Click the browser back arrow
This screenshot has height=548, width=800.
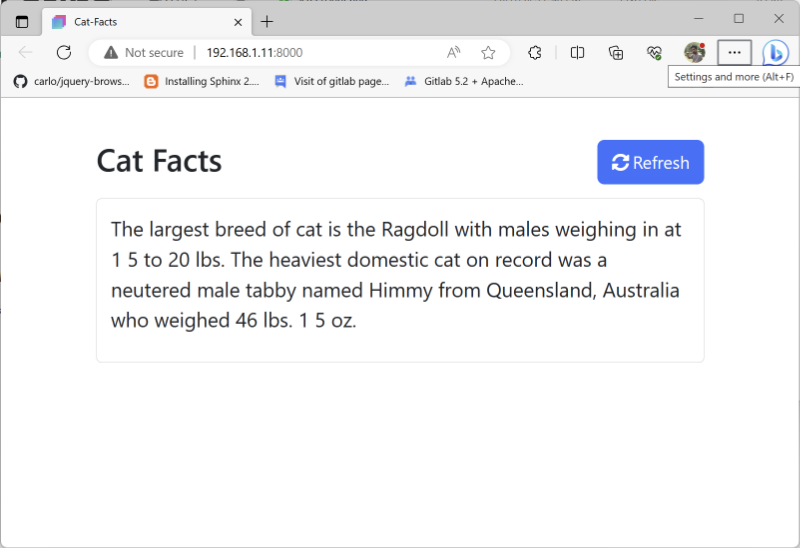click(x=25, y=52)
